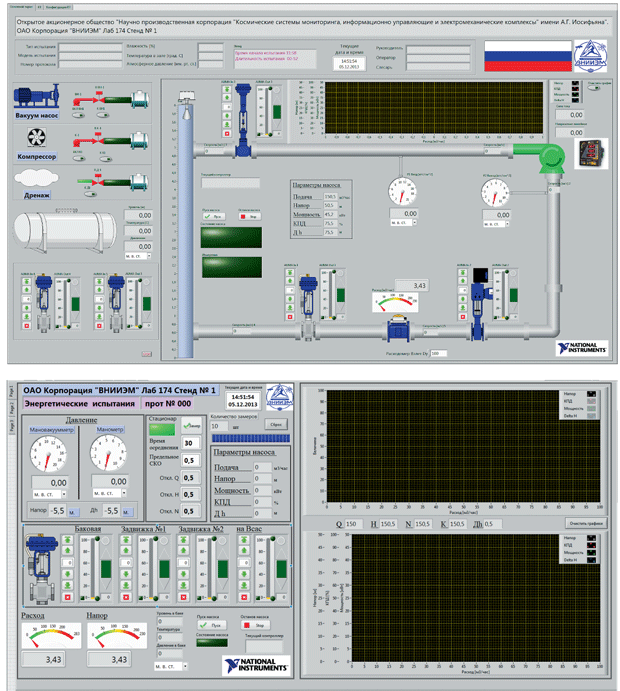Click the Пуск pump start button in top window
This screenshot has width=620, height=691.
[x=214, y=216]
